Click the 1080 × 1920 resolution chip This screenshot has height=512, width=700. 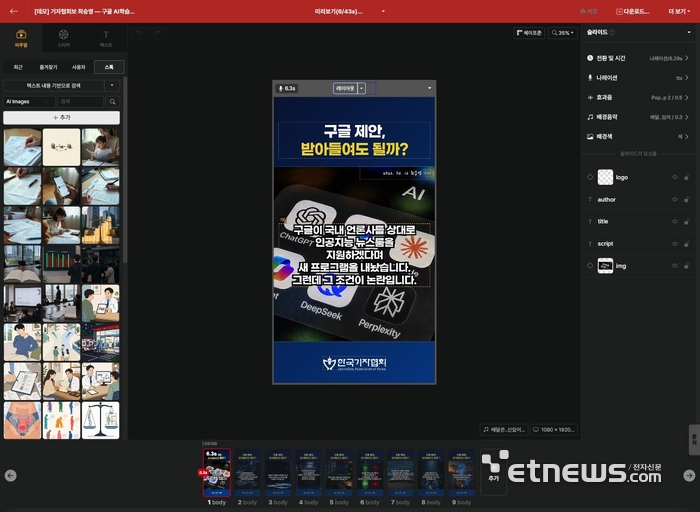554,429
